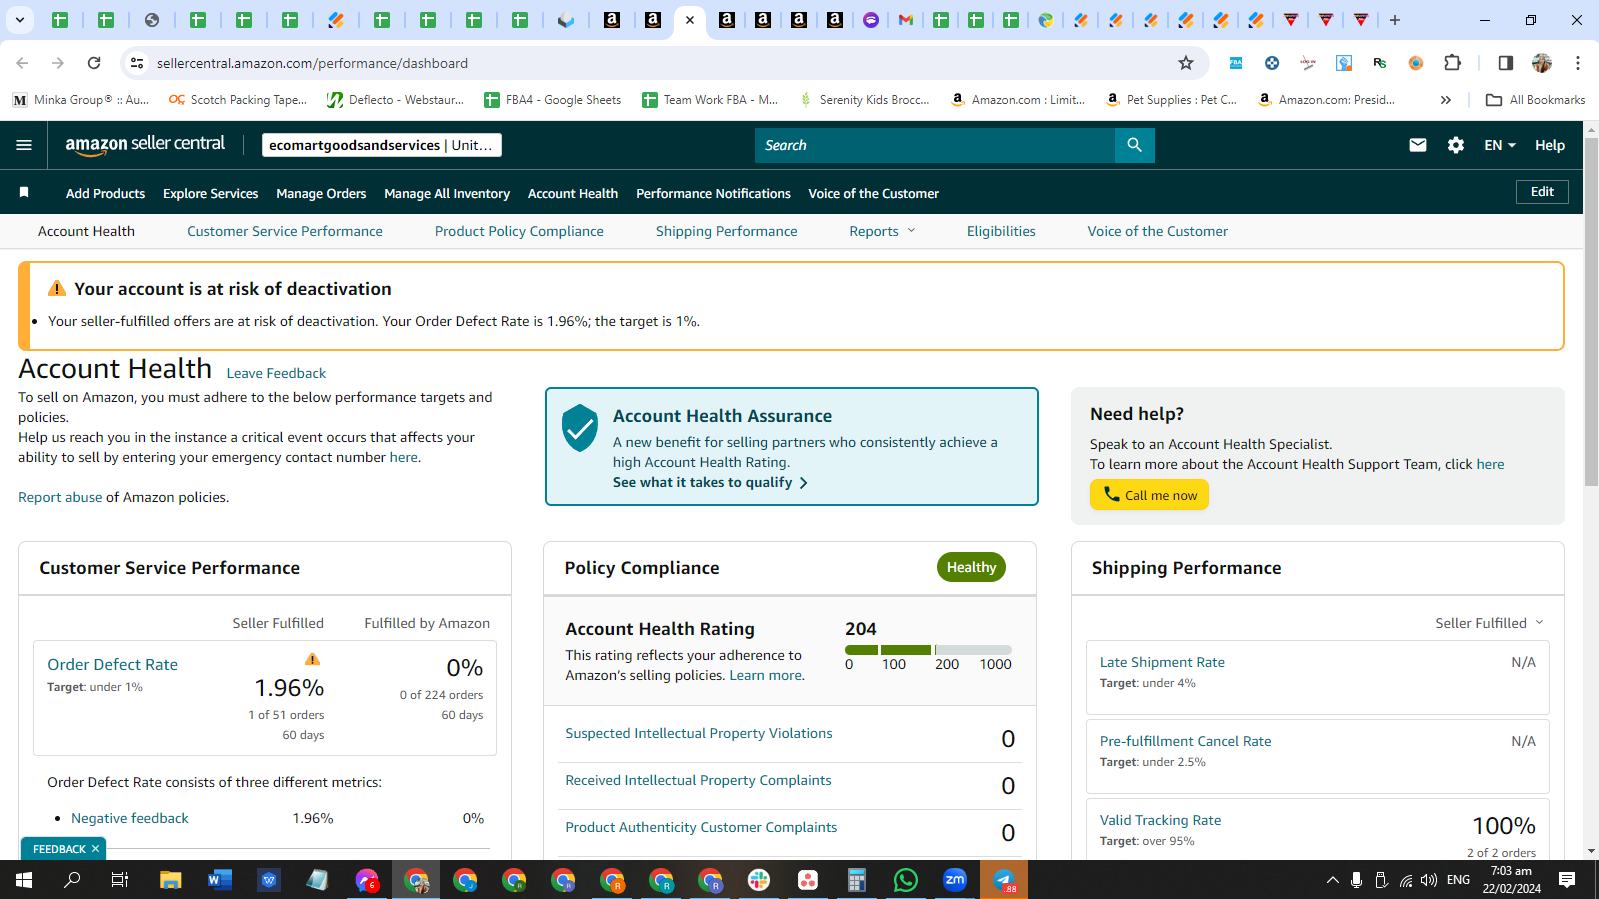Expand the Reports menu
The height and width of the screenshot is (899, 1599).
pos(882,231)
